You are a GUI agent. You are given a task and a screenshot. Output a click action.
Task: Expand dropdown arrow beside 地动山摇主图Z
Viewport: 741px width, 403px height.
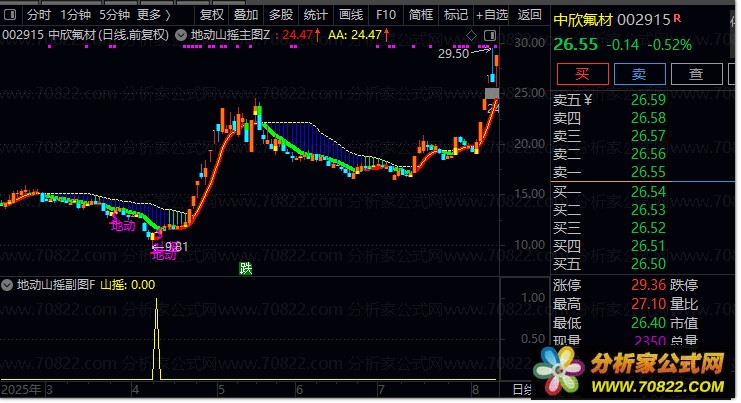tap(181, 35)
